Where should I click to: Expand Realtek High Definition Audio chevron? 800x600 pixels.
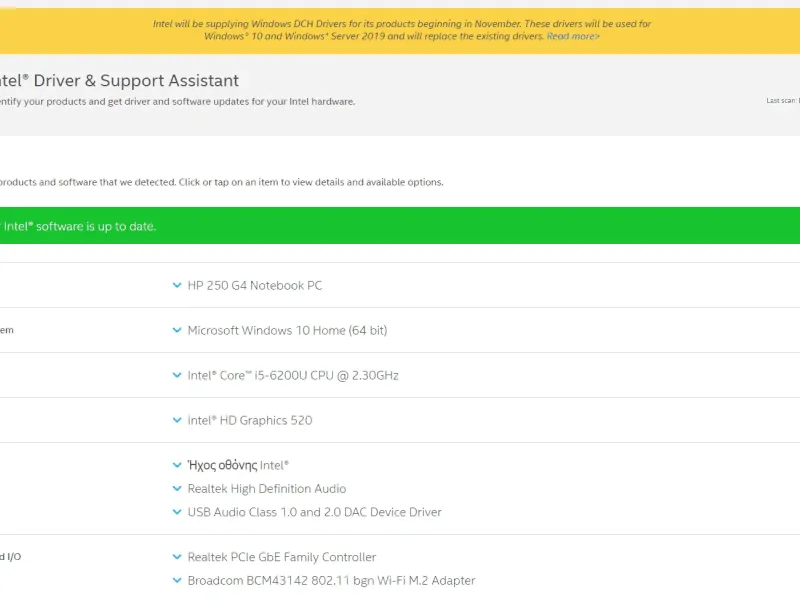click(177, 488)
